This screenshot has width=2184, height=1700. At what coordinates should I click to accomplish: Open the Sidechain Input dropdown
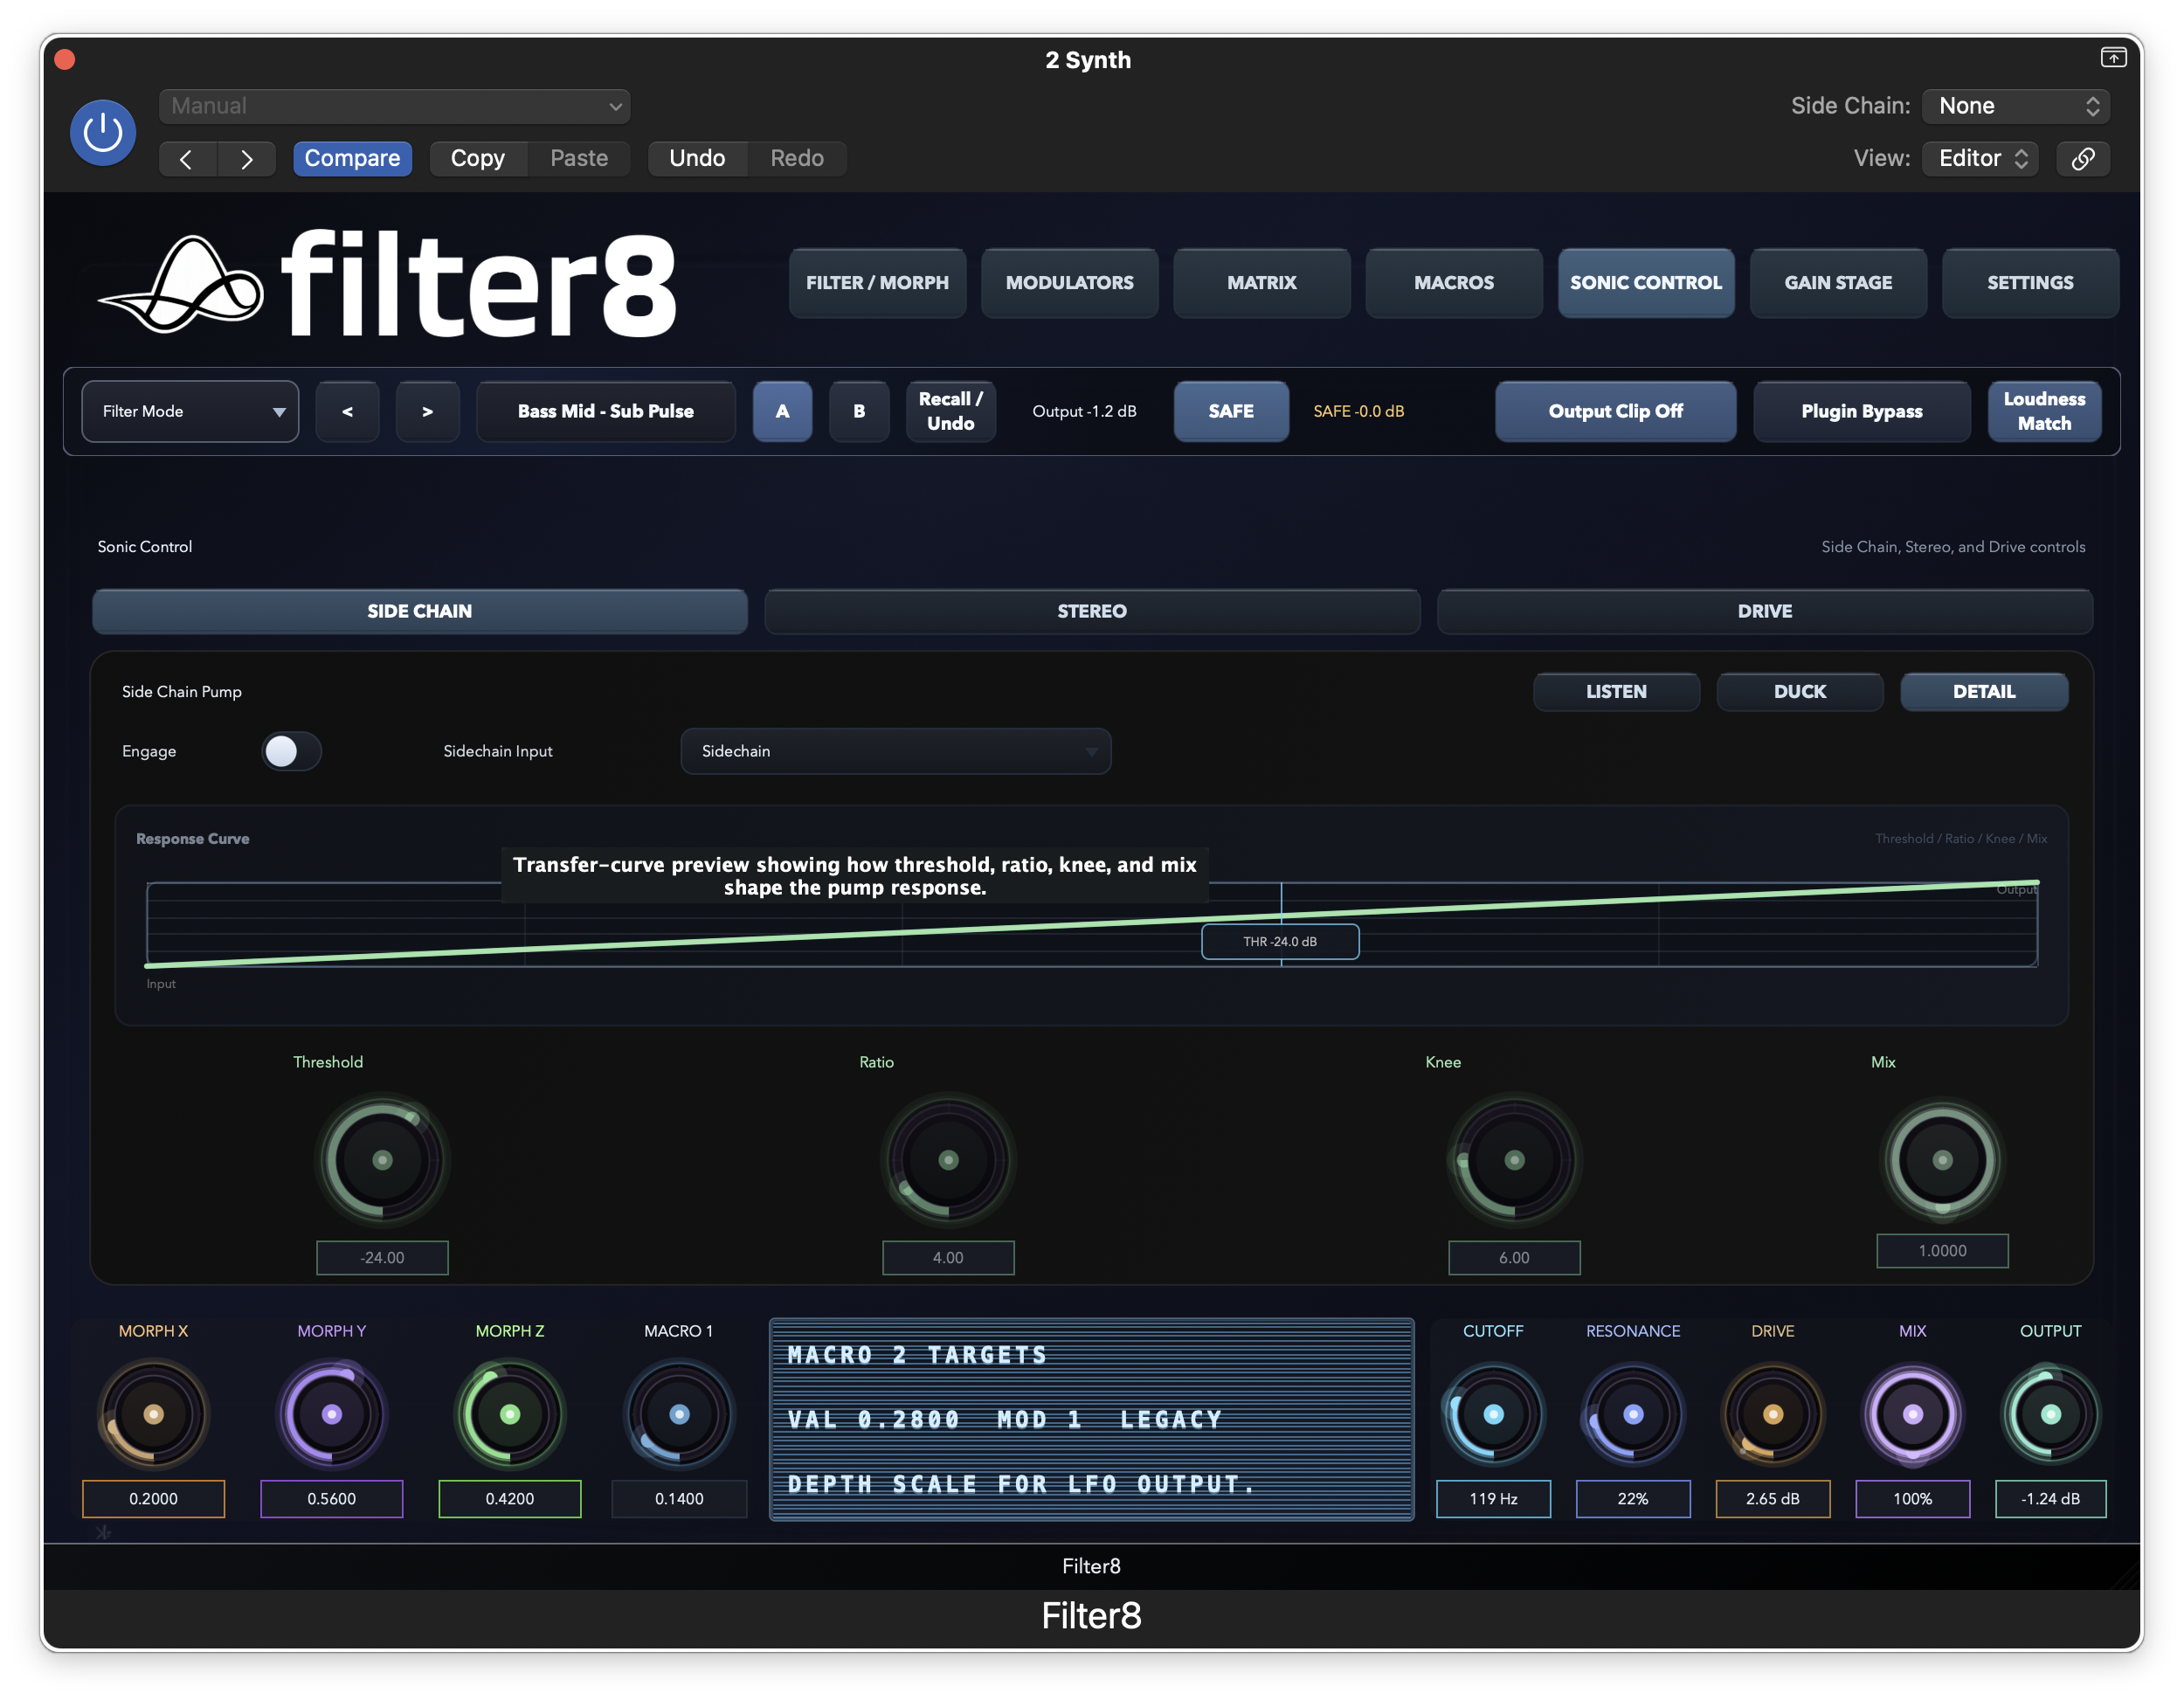coord(895,751)
